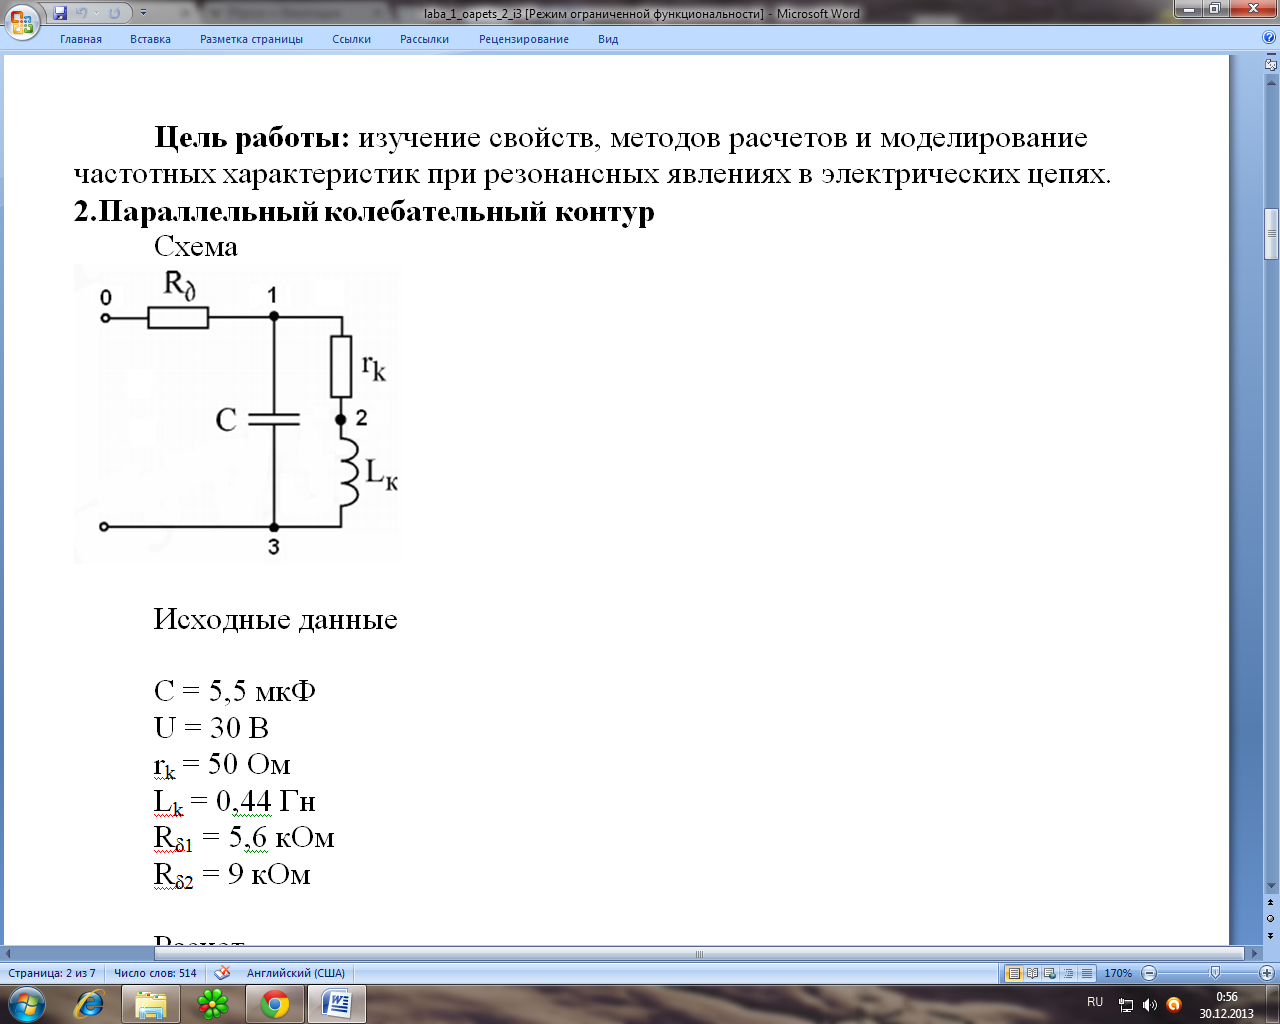Screen dimensions: 1280x1024
Task: Click language 'Английский (США)' in status bar
Action: (295, 973)
